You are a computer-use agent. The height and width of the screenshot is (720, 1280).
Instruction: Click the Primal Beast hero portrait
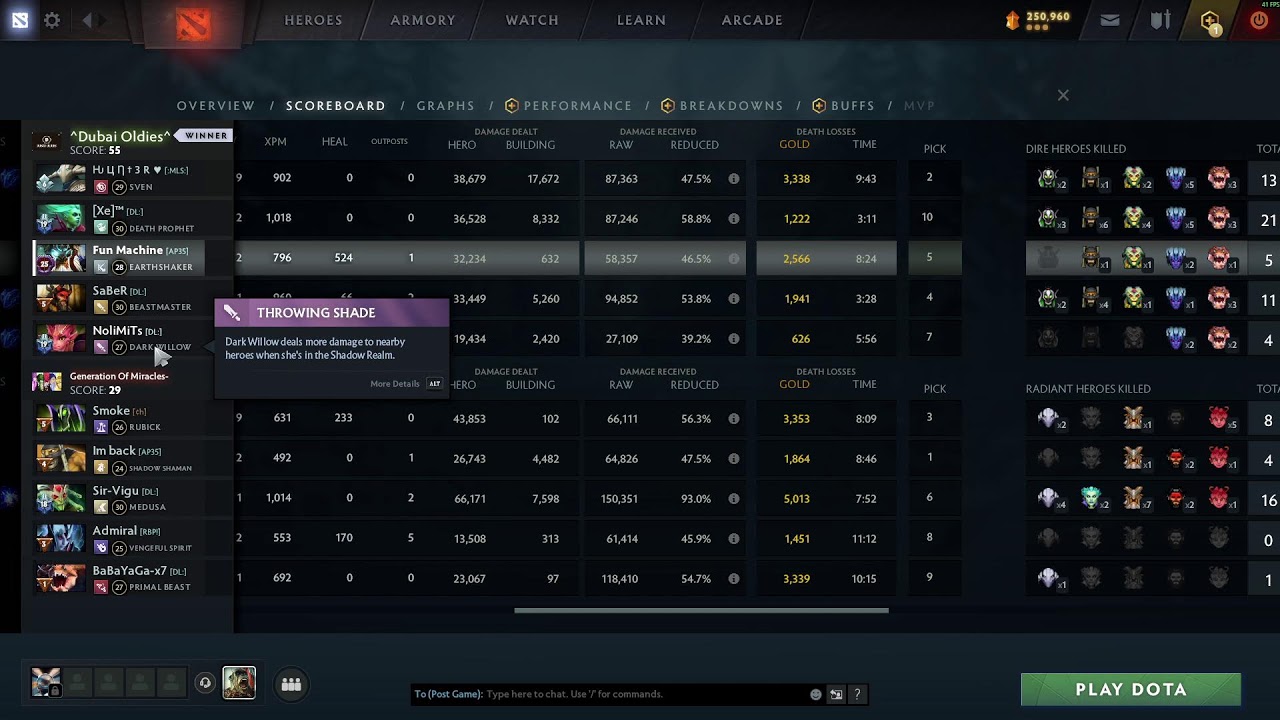tap(61, 578)
